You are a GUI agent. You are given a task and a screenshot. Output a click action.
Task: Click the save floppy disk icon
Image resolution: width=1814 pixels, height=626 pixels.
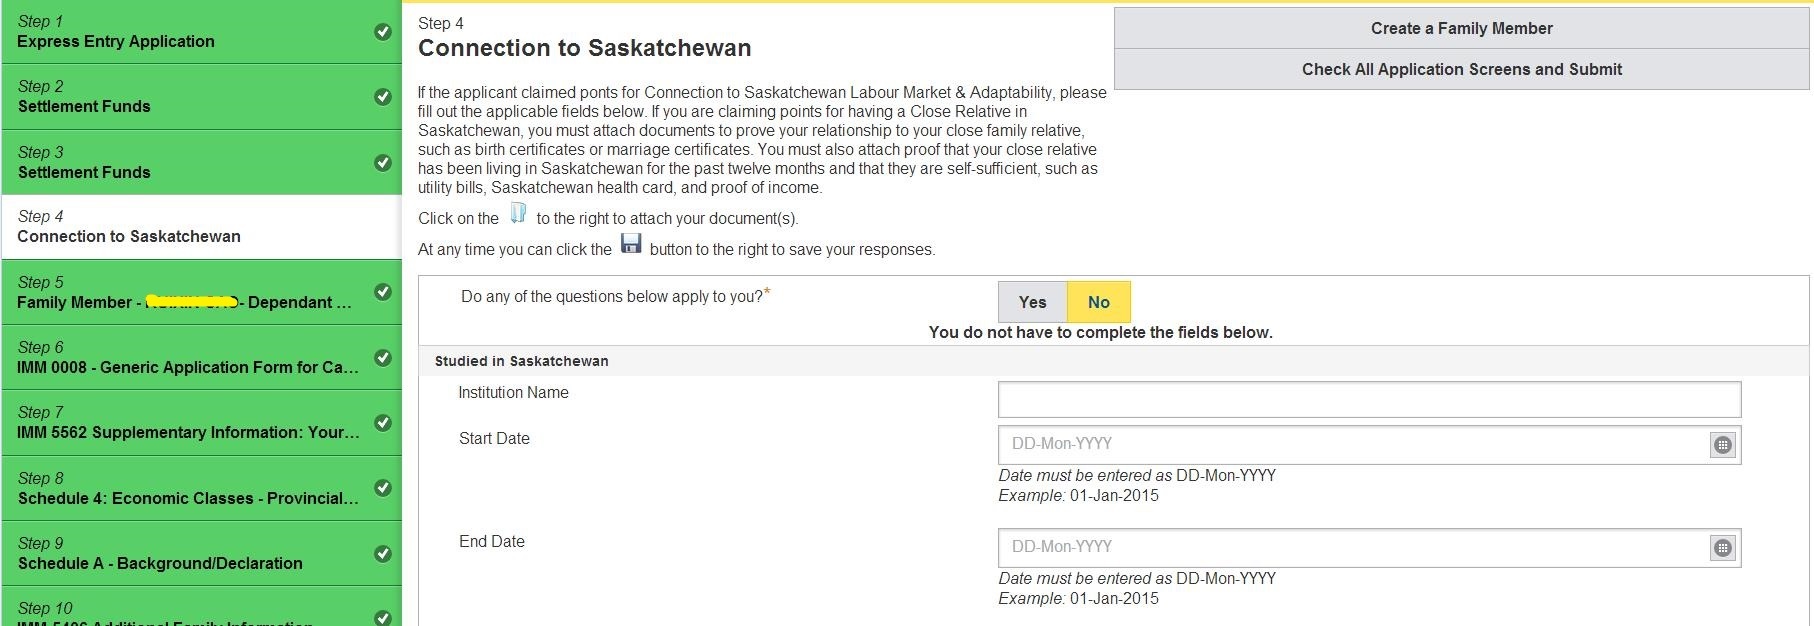(631, 244)
